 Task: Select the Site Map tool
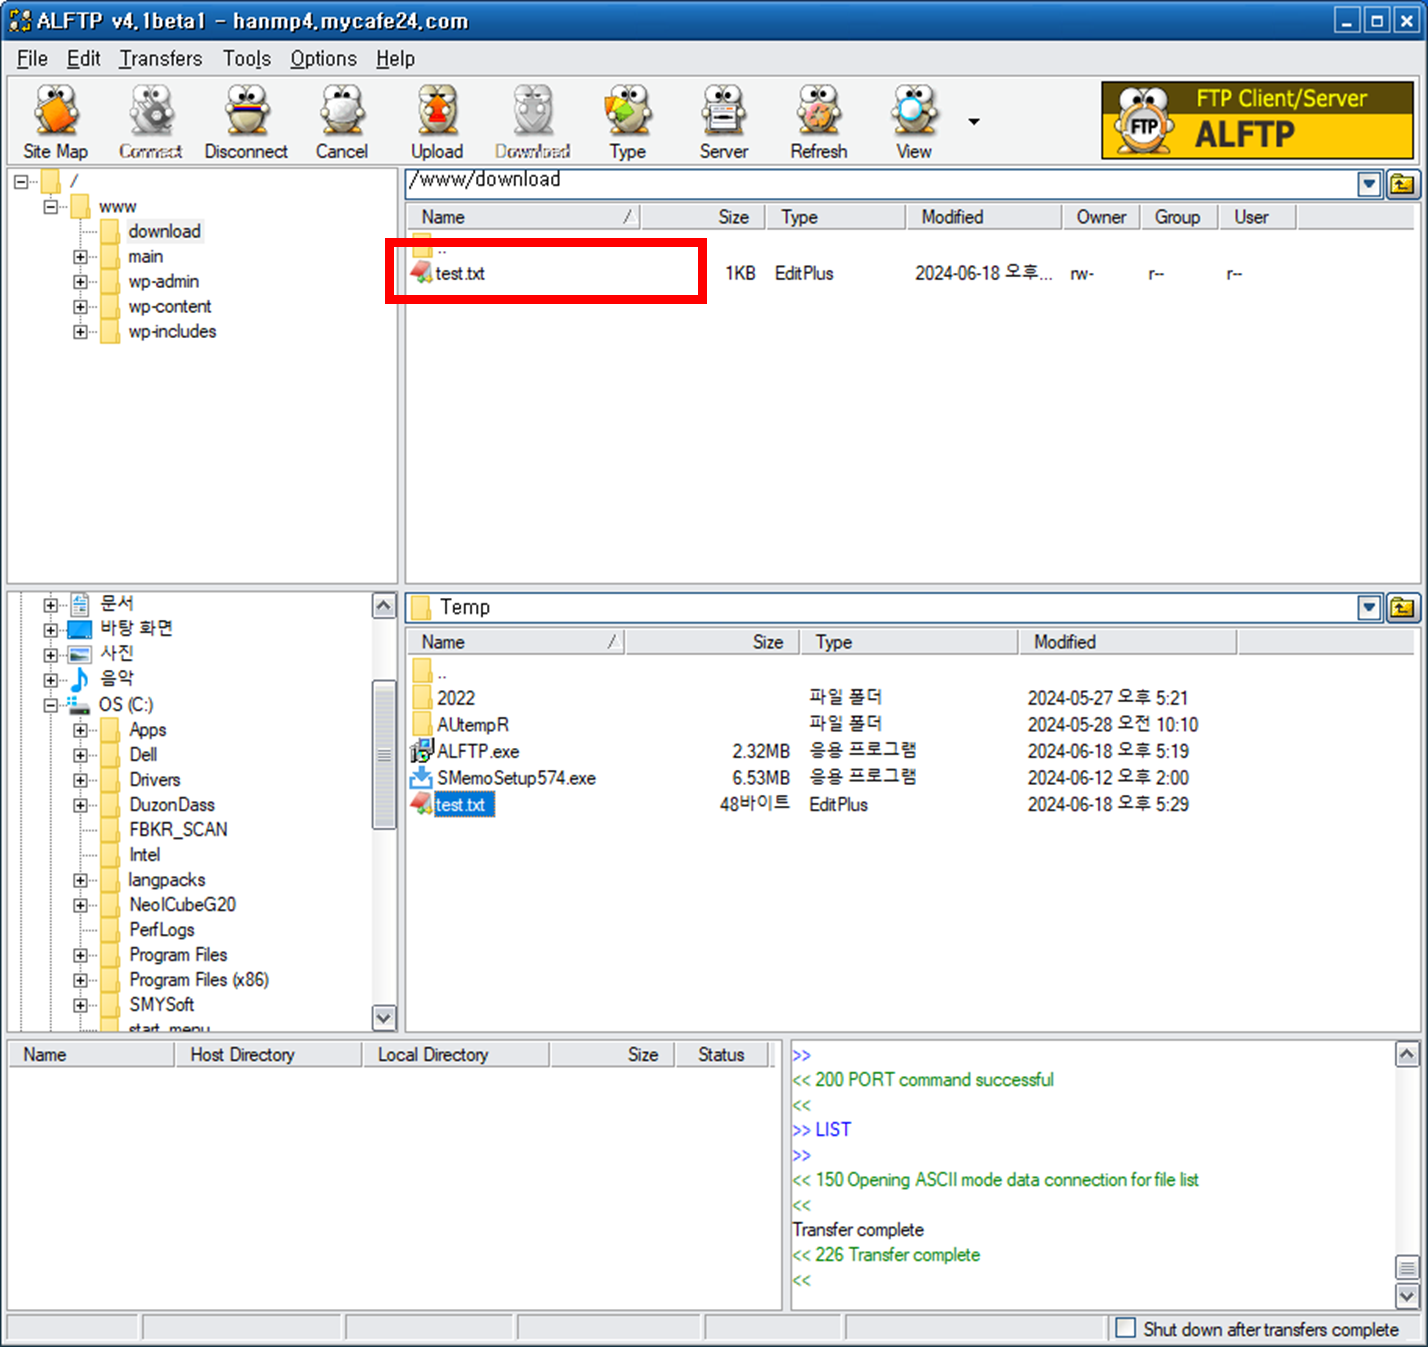[55, 118]
